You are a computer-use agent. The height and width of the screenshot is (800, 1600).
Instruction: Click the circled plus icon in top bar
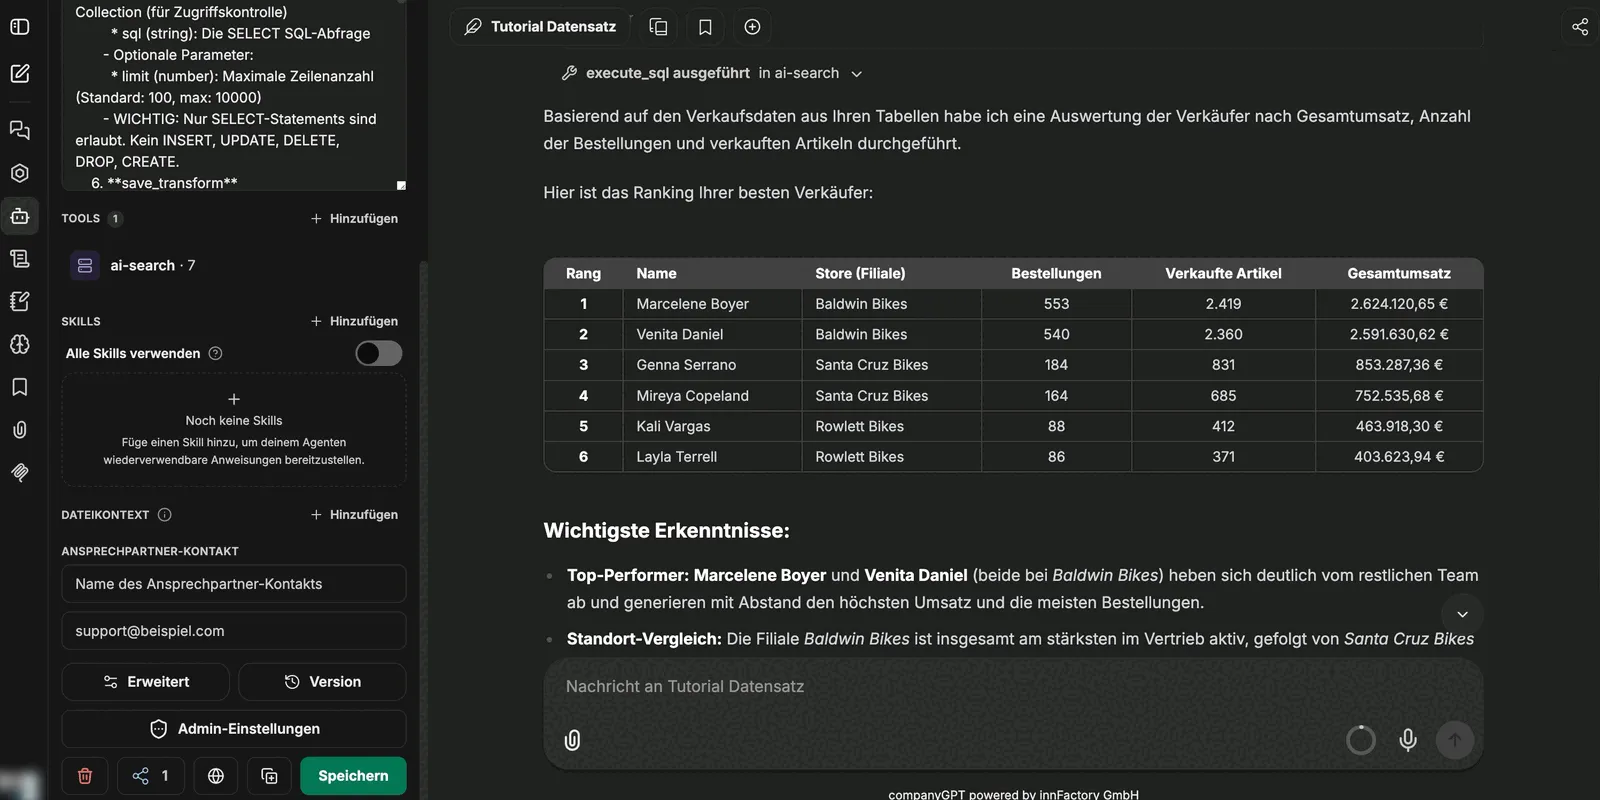(753, 27)
